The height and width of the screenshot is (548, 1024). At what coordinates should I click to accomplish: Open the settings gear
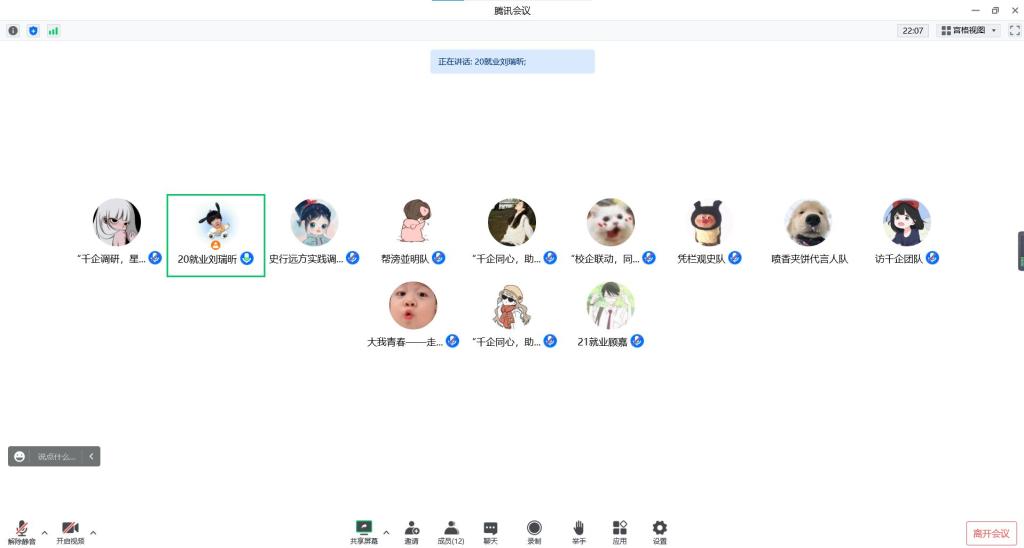(x=660, y=532)
